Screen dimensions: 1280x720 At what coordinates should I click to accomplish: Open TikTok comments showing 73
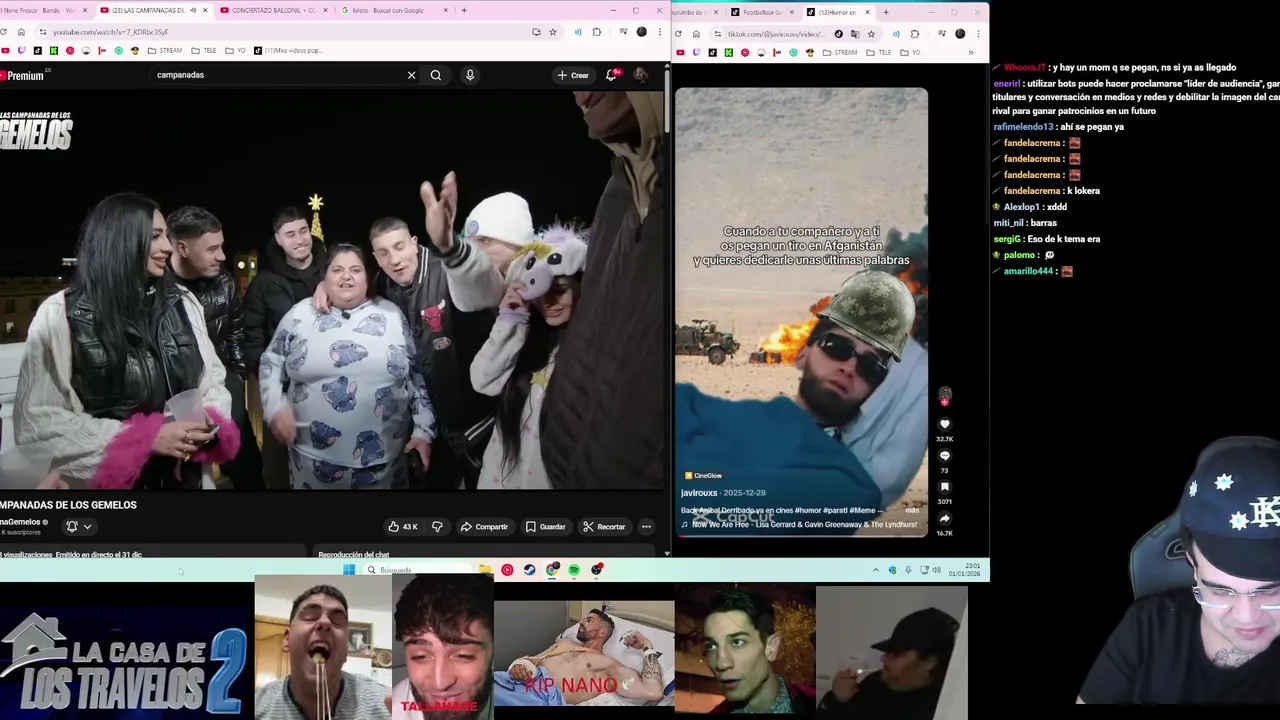point(944,456)
